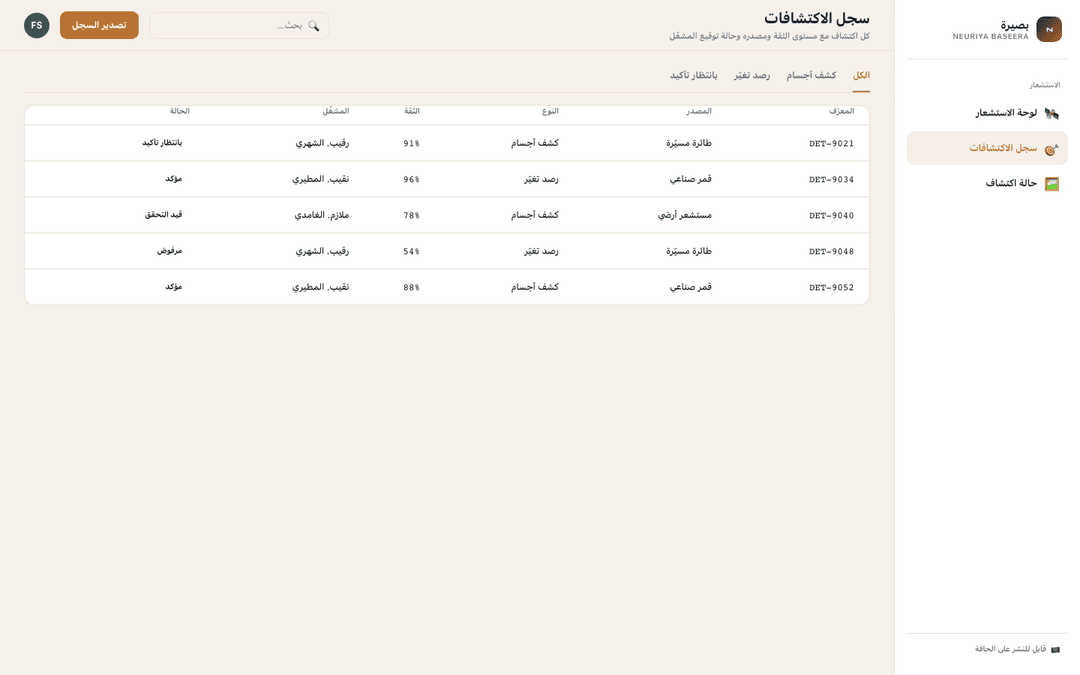This screenshot has width=1080, height=675.
Task: Select detection DET-9048
Action: point(831,251)
